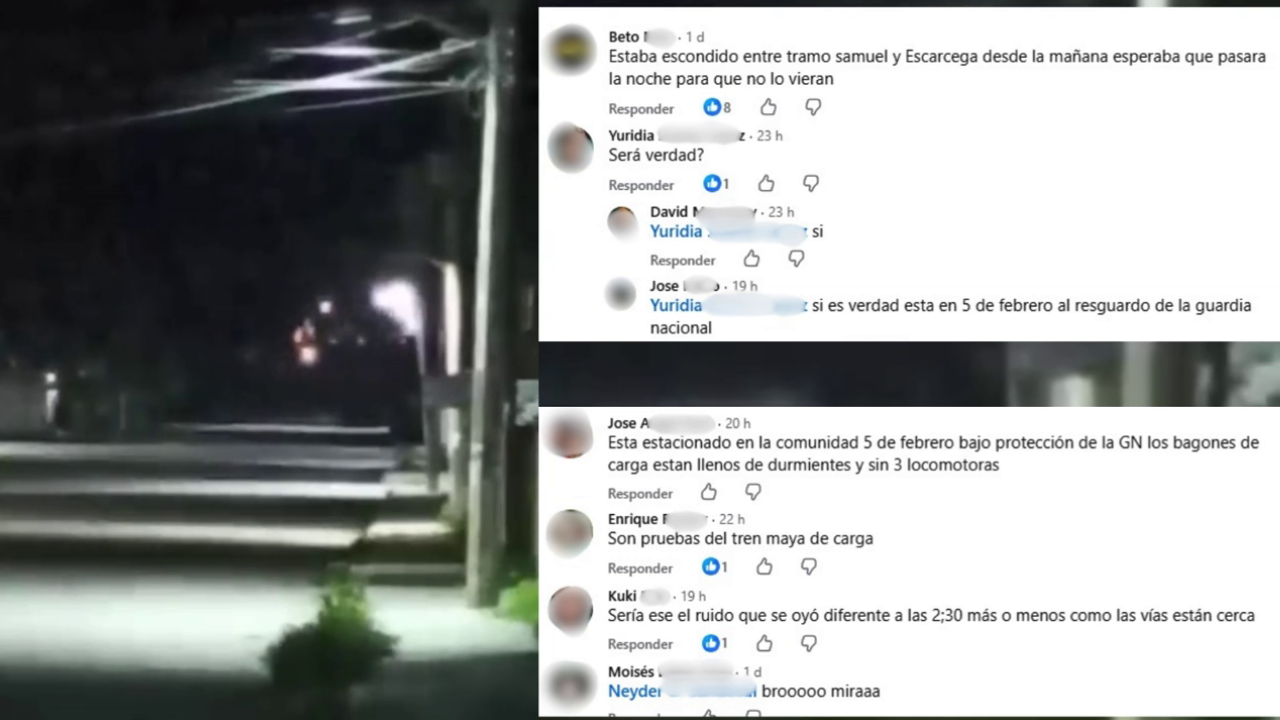The height and width of the screenshot is (720, 1280).
Task: Thumbs up David's reply 'si'
Action: [x=751, y=259]
